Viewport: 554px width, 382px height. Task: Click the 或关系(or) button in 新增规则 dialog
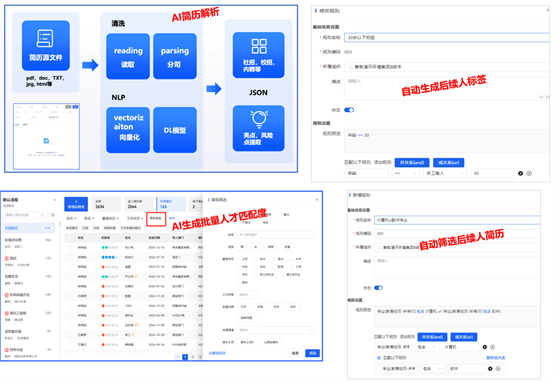tap(464, 337)
